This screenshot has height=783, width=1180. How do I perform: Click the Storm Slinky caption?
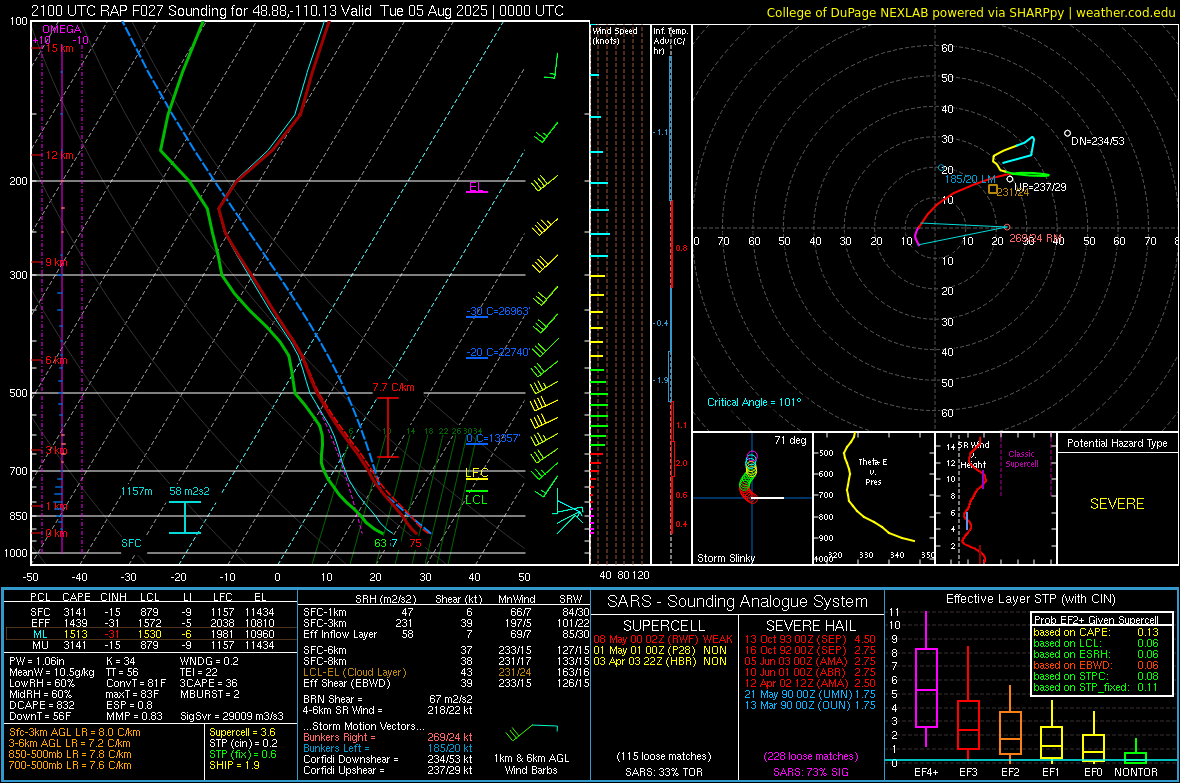point(725,558)
